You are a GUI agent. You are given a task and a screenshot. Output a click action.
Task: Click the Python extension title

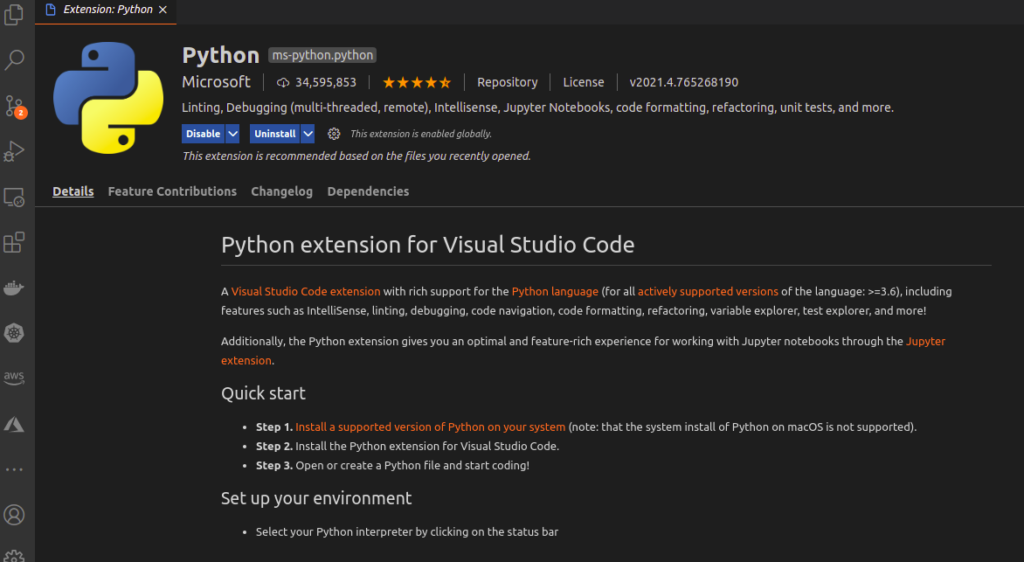coord(221,55)
